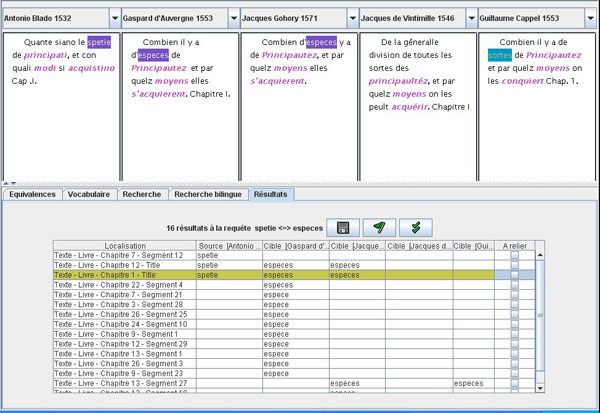Open the Recherche bilingue tab
Image resolution: width=600 pixels, height=413 pixels.
click(207, 195)
